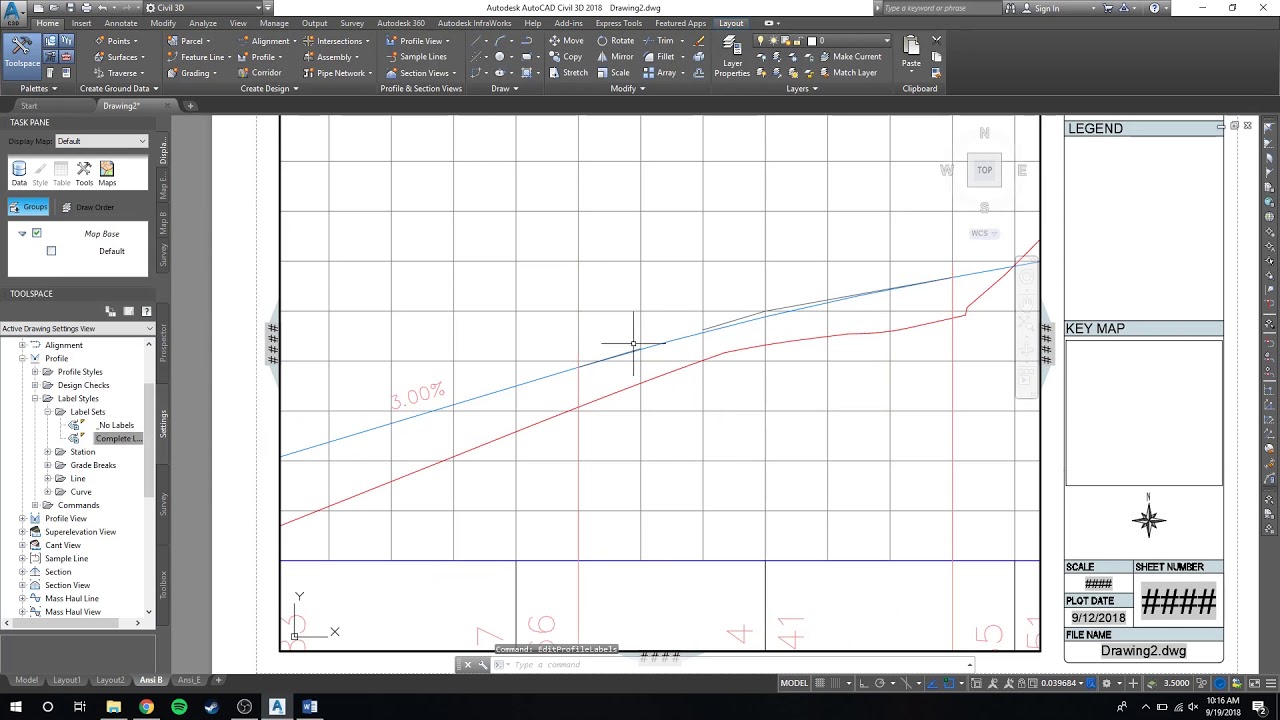Click the Move tool
The width and height of the screenshot is (1280, 720).
tap(566, 41)
